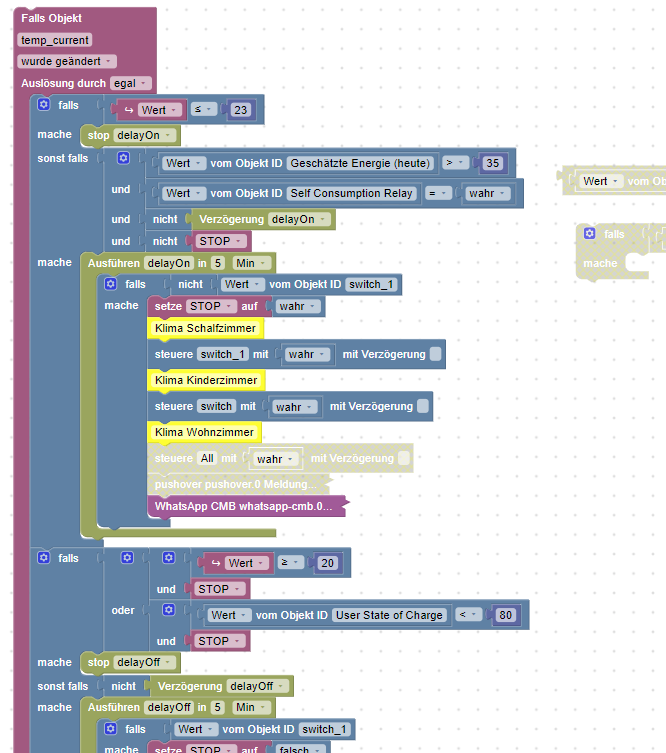The image size is (666, 753).
Task: Open gear icon of und block with User State of Charge
Action: (x=169, y=609)
